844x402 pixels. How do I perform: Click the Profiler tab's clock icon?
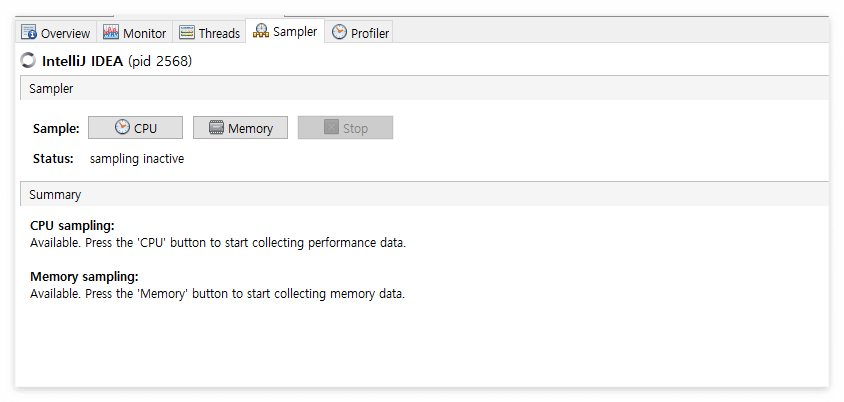coord(339,32)
